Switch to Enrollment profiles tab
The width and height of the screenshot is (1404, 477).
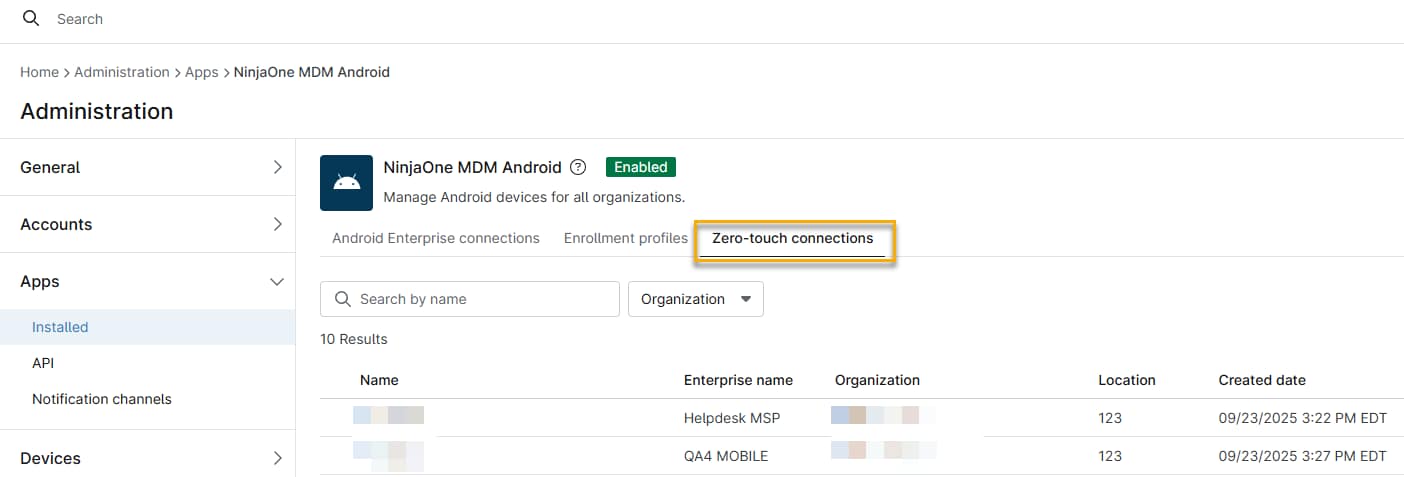pyautogui.click(x=625, y=239)
